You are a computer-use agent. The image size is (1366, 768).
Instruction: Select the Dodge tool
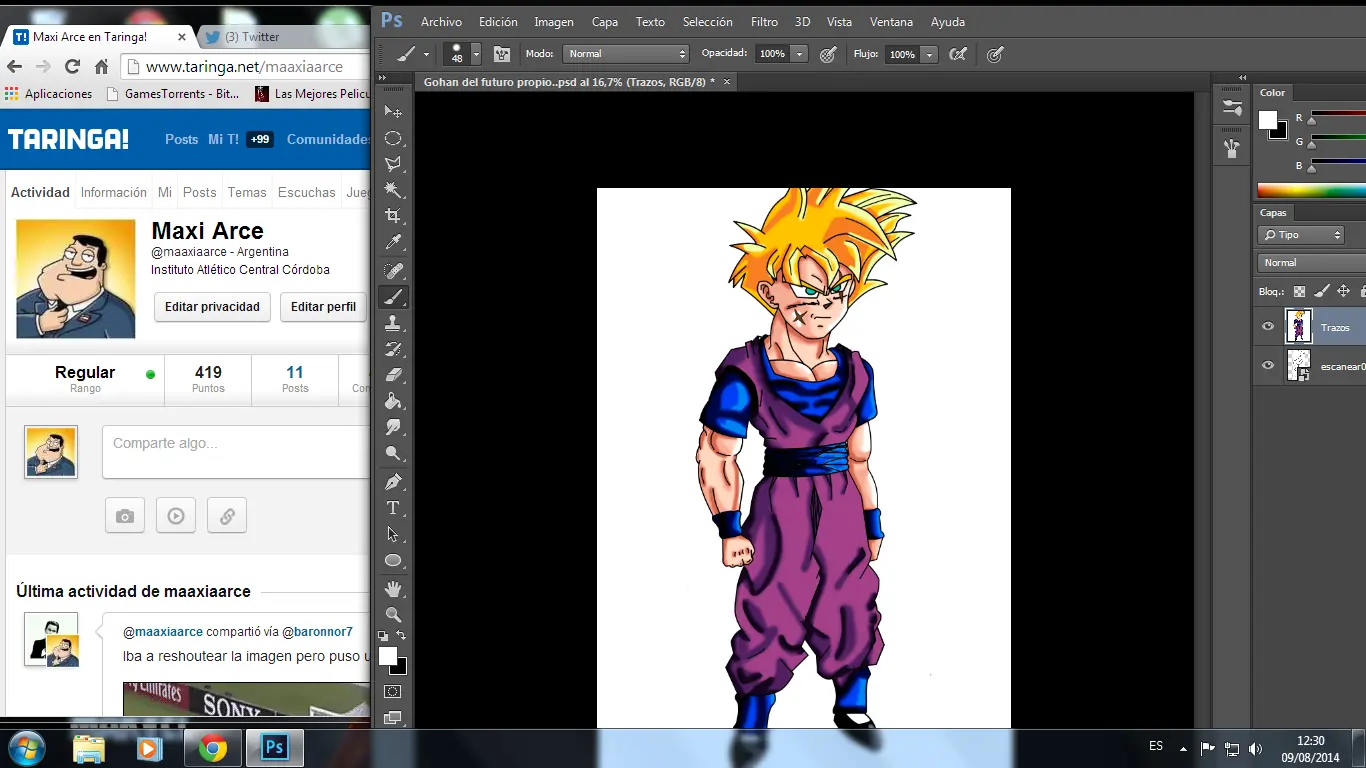coord(393,453)
